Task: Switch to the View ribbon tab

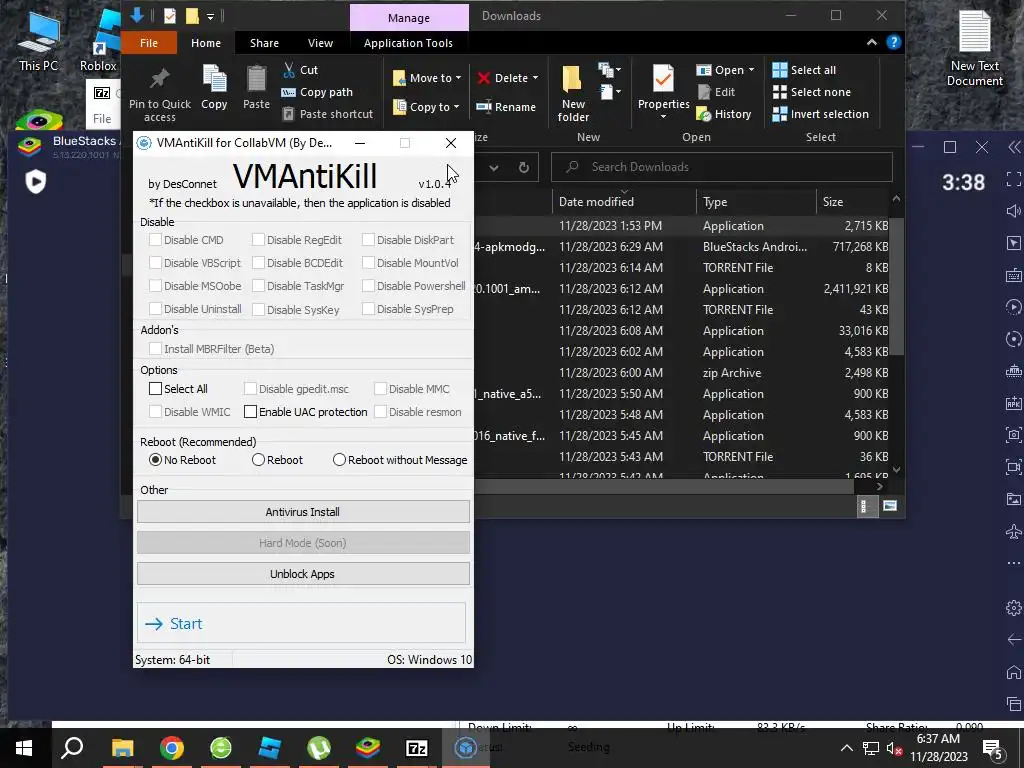Action: tap(320, 42)
